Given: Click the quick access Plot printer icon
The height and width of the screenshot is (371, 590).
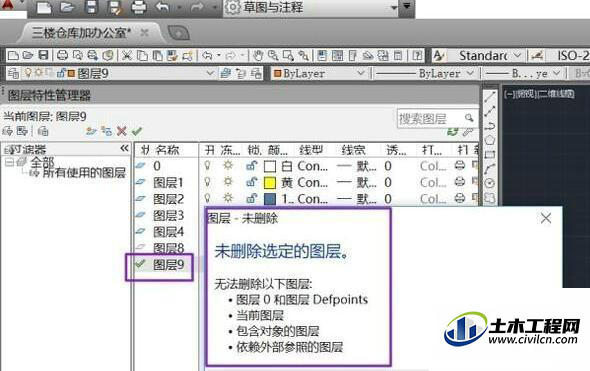Looking at the screenshot, I should click(138, 7).
